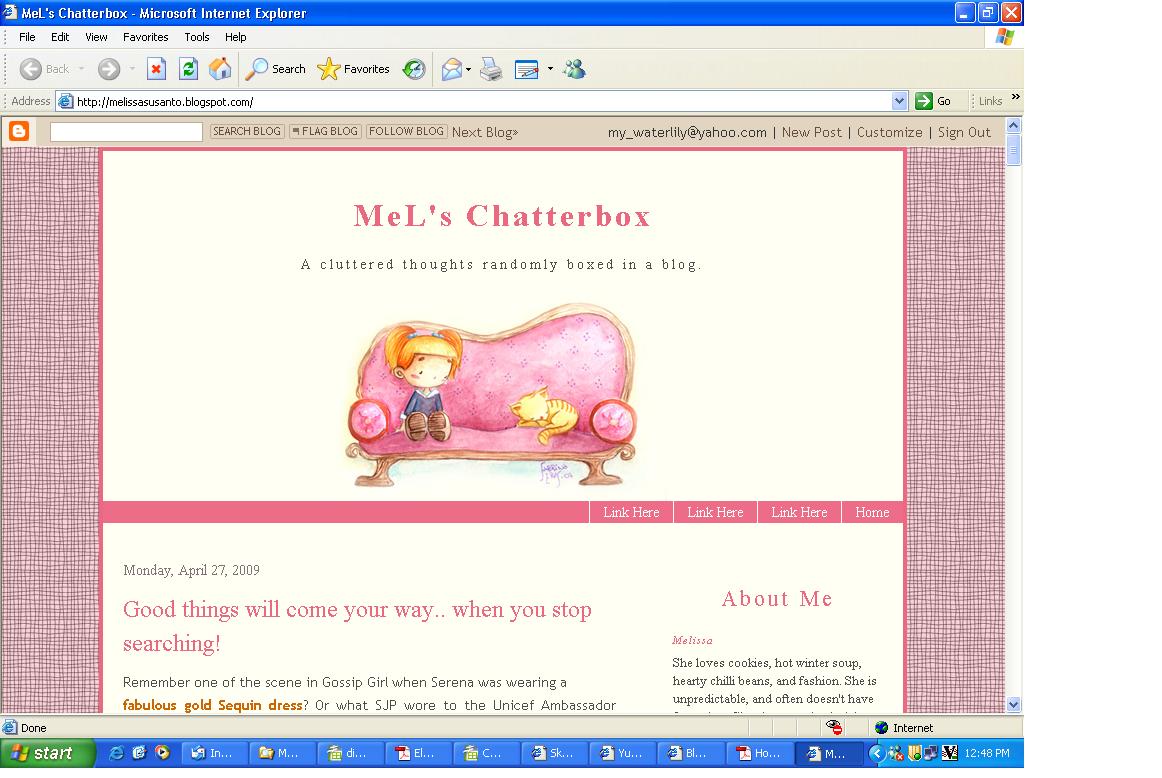The height and width of the screenshot is (778, 1162).
Task: Open the View menu
Action: click(x=96, y=37)
